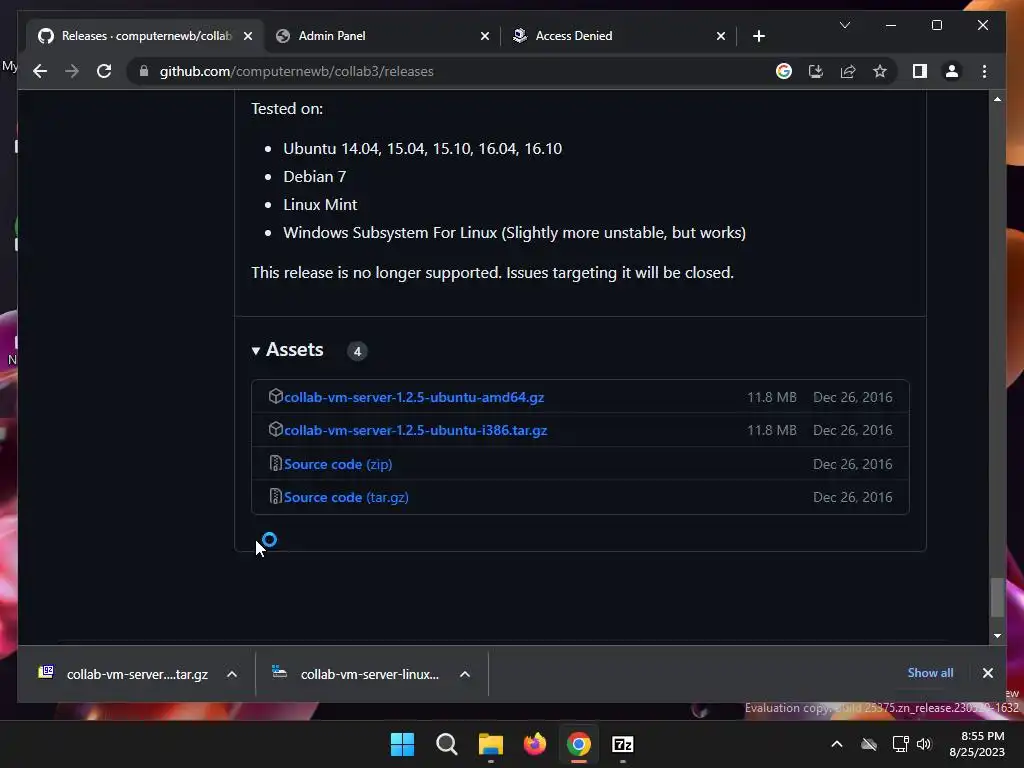Click the lock icon in address bar
The width and height of the screenshot is (1024, 768).
pyautogui.click(x=144, y=71)
